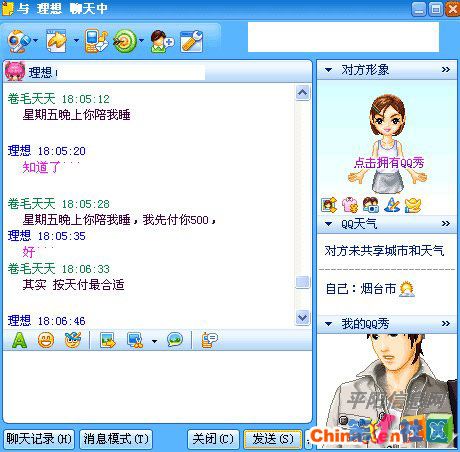Click the chat scene bubble icon

(175, 340)
